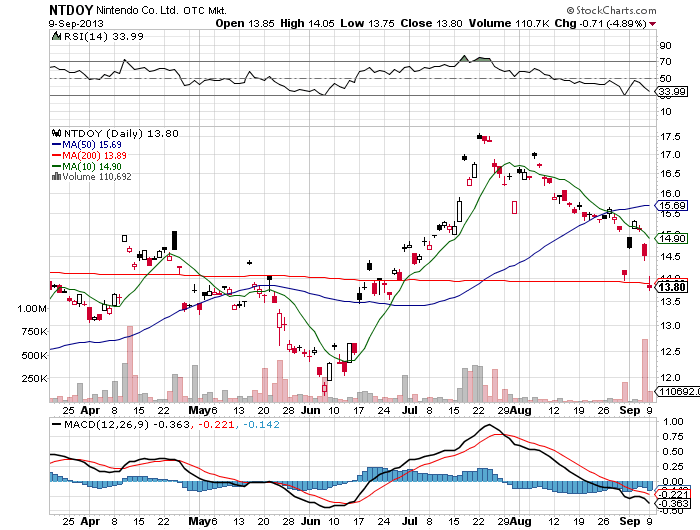Click the bold 13.80 last-price tag
The height and width of the screenshot is (530, 700).
tap(672, 287)
